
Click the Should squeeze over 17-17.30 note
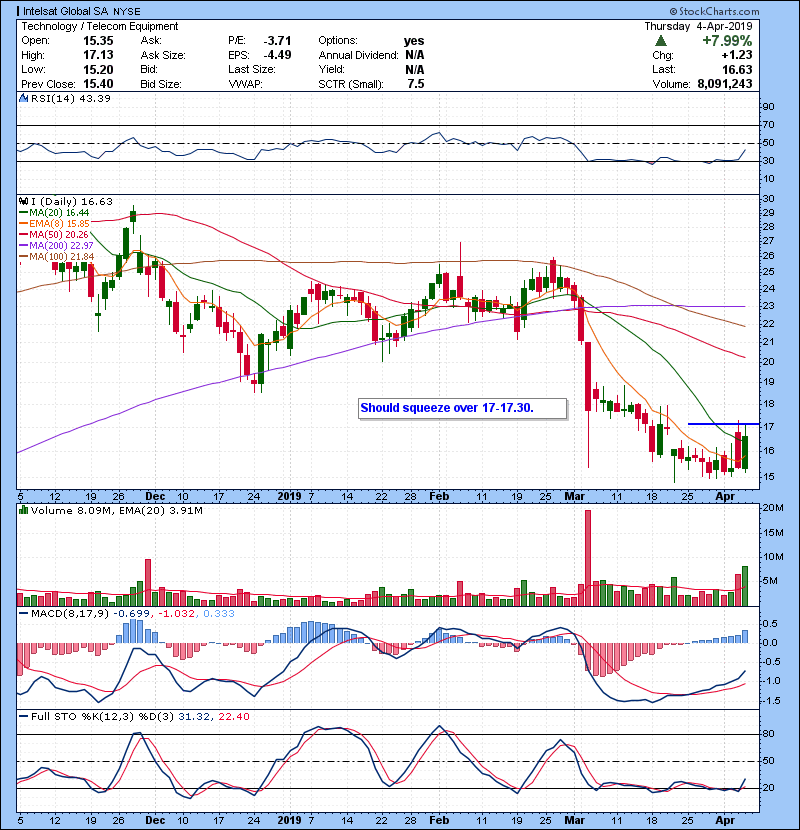click(462, 408)
